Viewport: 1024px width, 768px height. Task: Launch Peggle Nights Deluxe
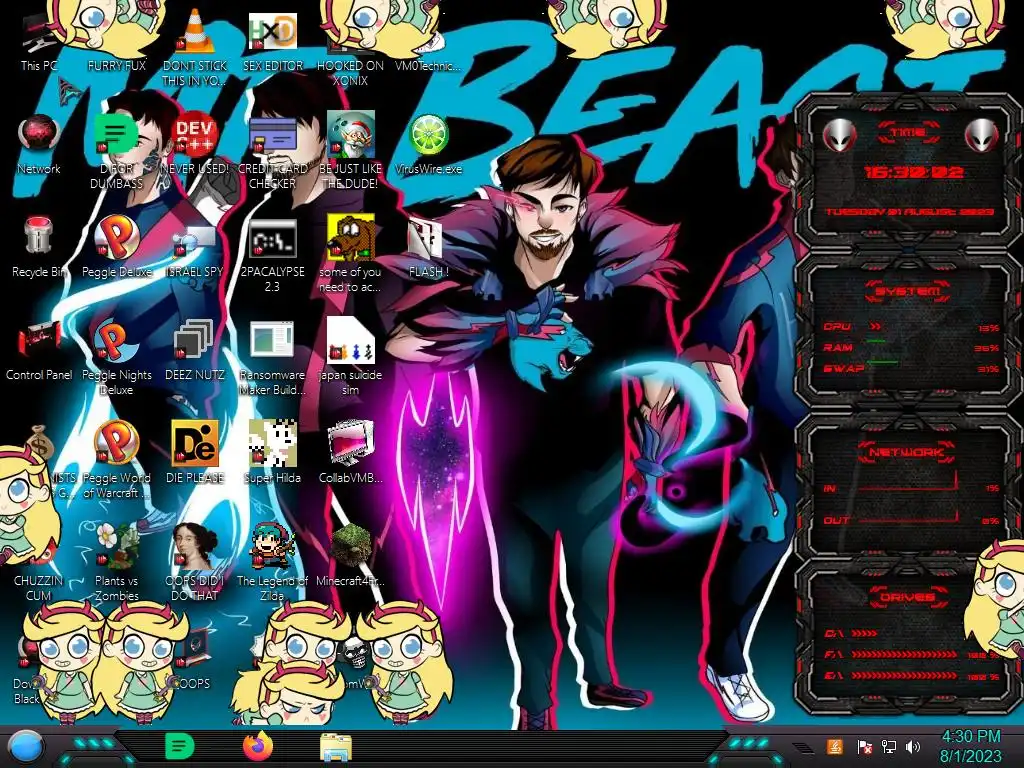116,341
